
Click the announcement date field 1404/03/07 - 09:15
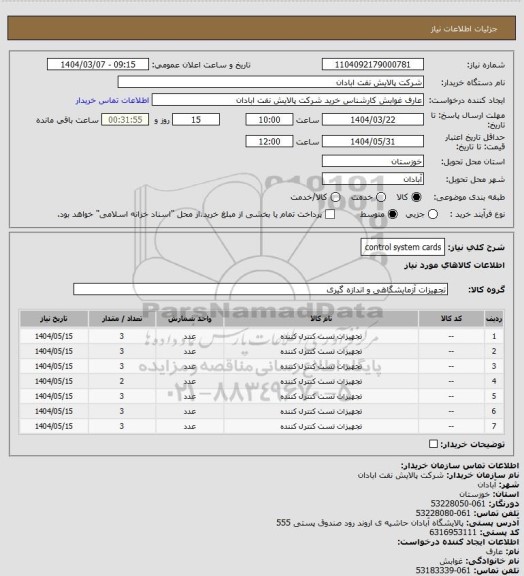pos(98,64)
